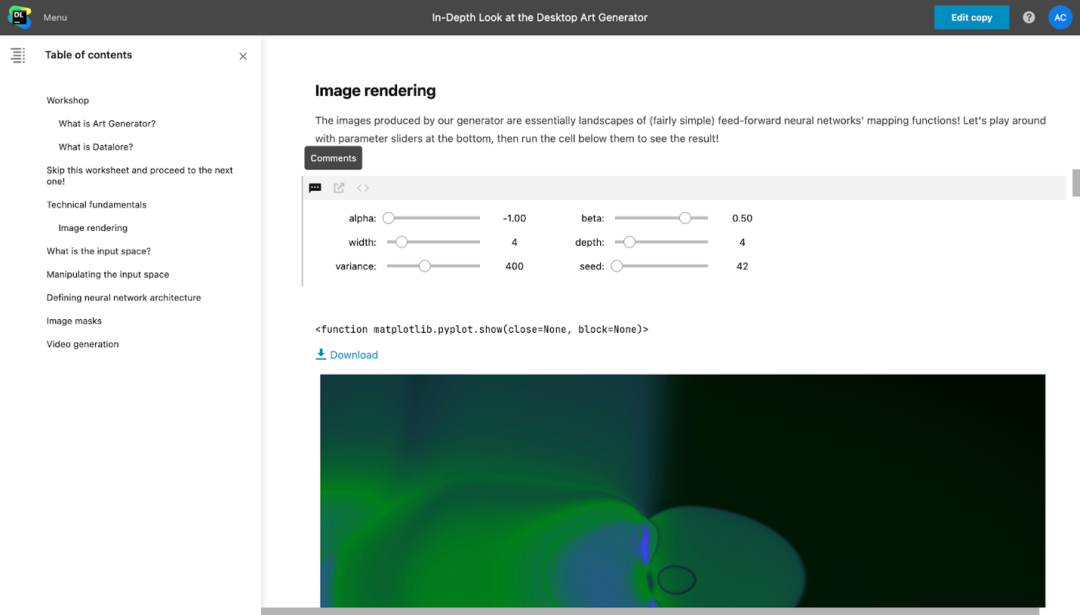The height and width of the screenshot is (615, 1080).
Task: Click the alpha value -1.00
Action: [x=514, y=218]
